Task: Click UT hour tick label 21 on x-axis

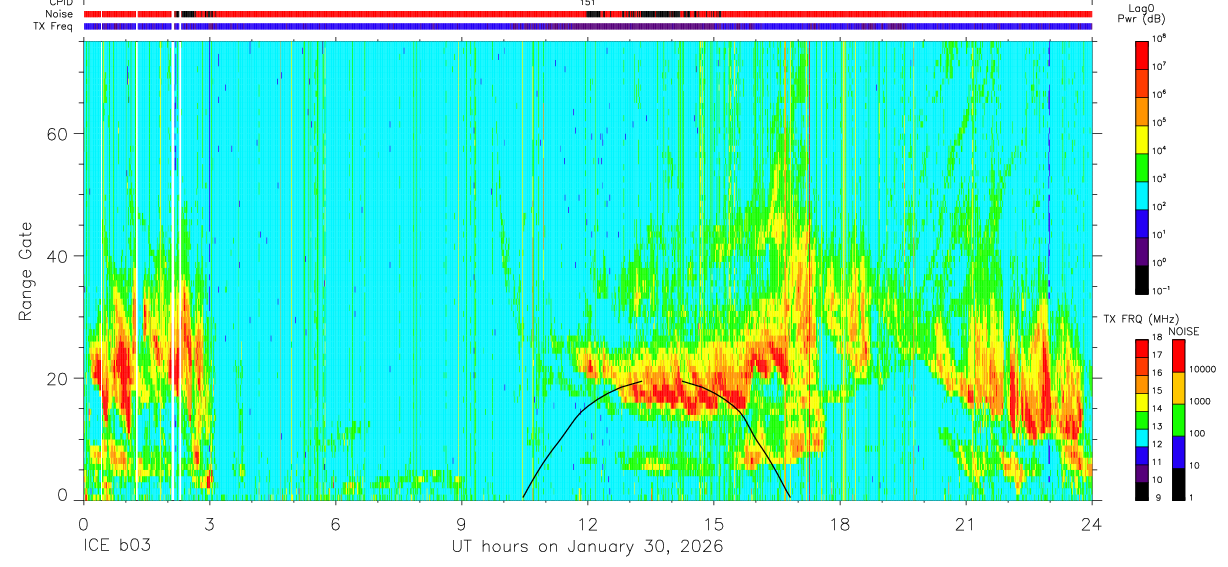Action: (x=966, y=524)
